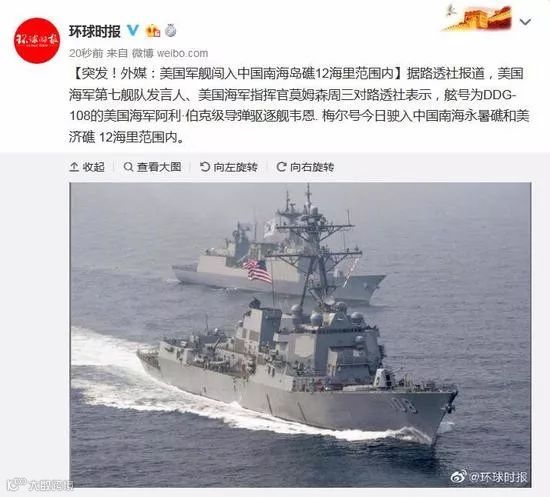
Task: Open the 环球时报 round red avatar
Action: (37, 40)
